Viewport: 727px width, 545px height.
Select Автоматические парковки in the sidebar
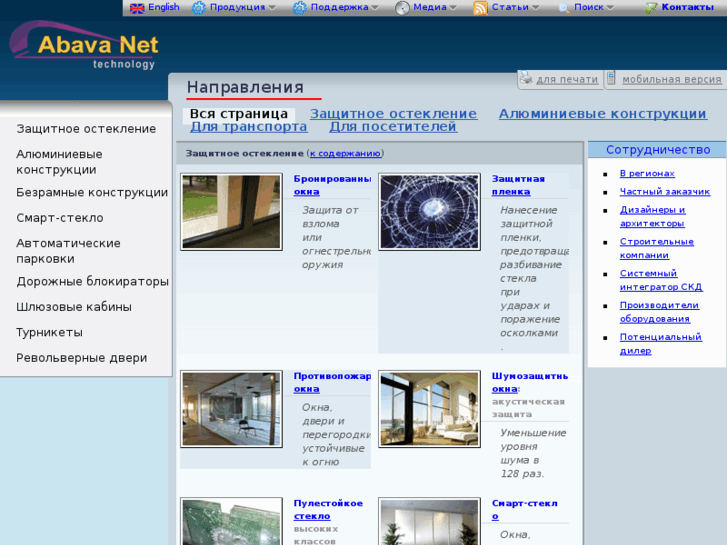(68, 251)
